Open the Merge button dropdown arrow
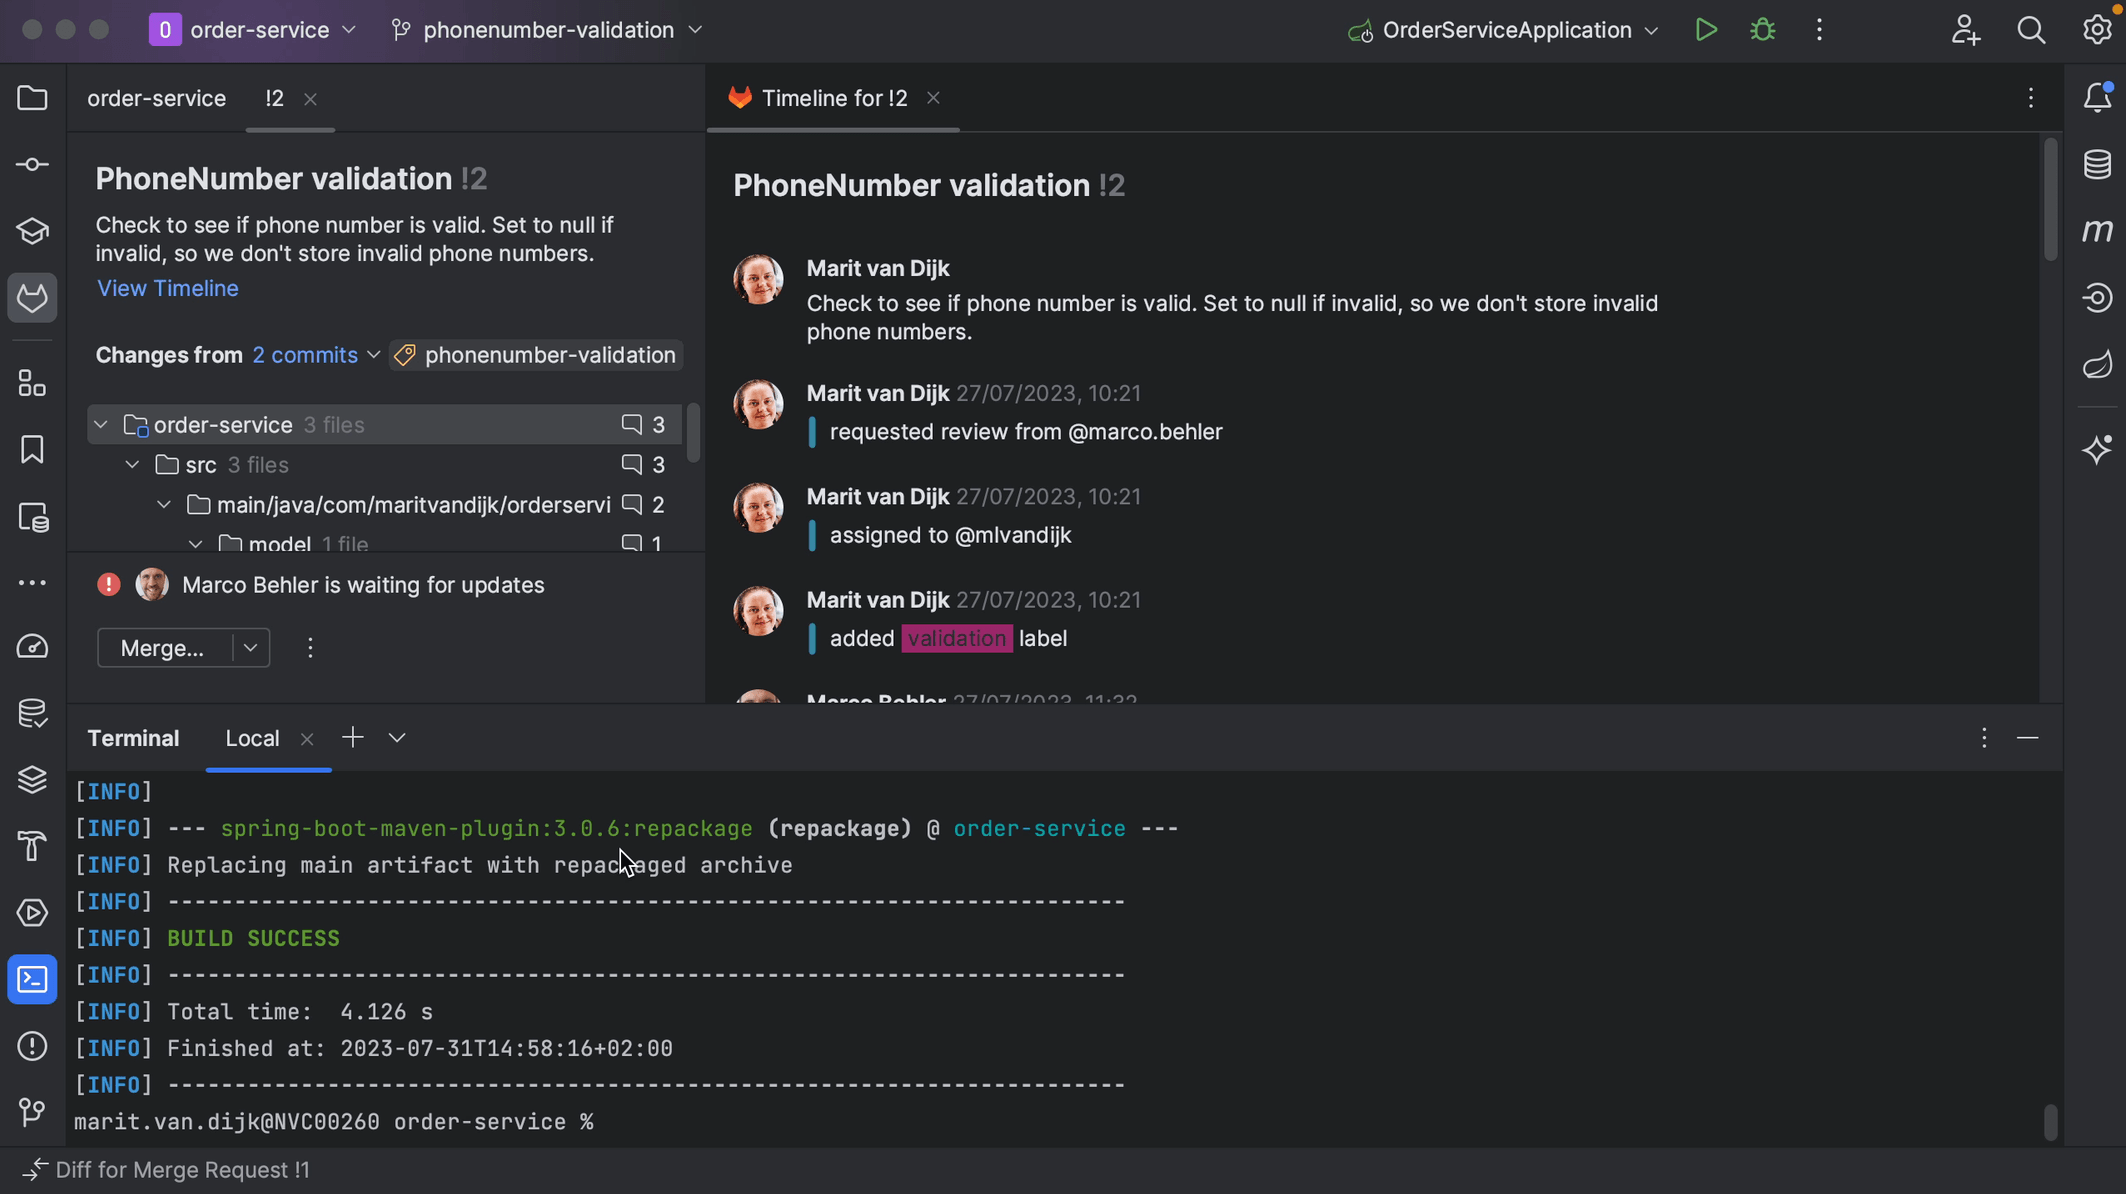This screenshot has width=2126, height=1194. tap(251, 648)
